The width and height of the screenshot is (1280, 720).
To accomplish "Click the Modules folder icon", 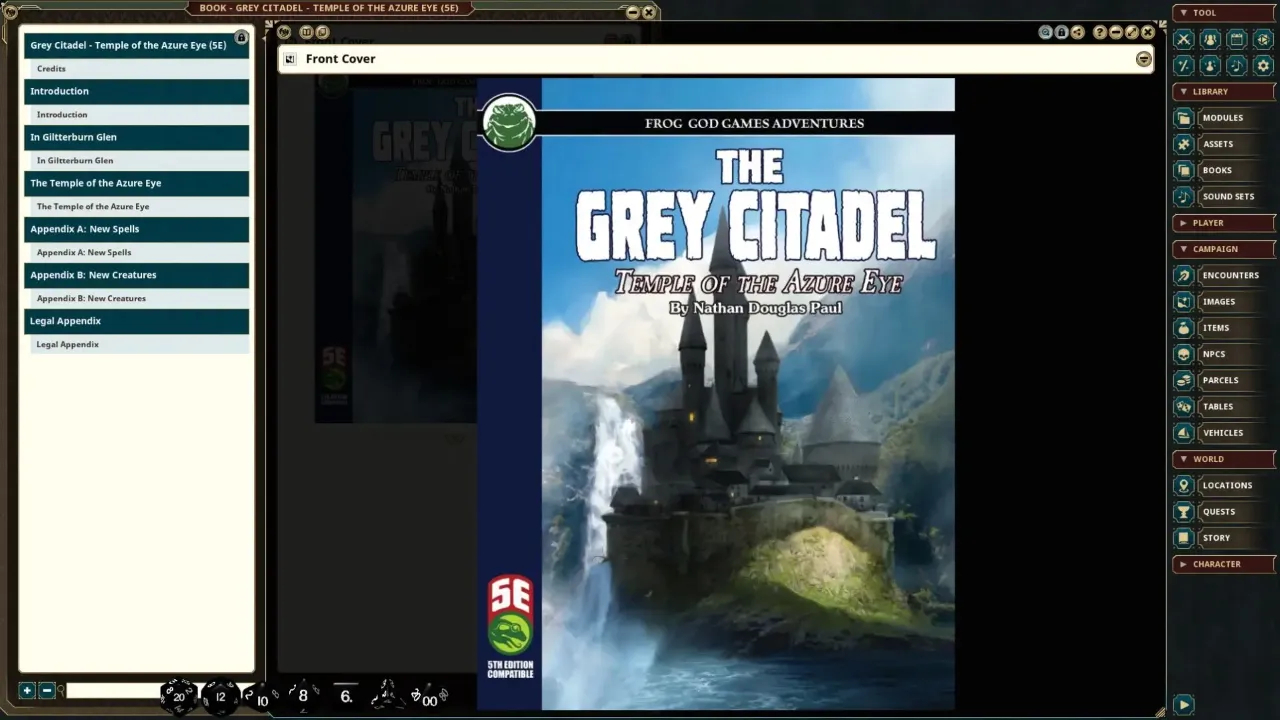I will tap(1184, 118).
